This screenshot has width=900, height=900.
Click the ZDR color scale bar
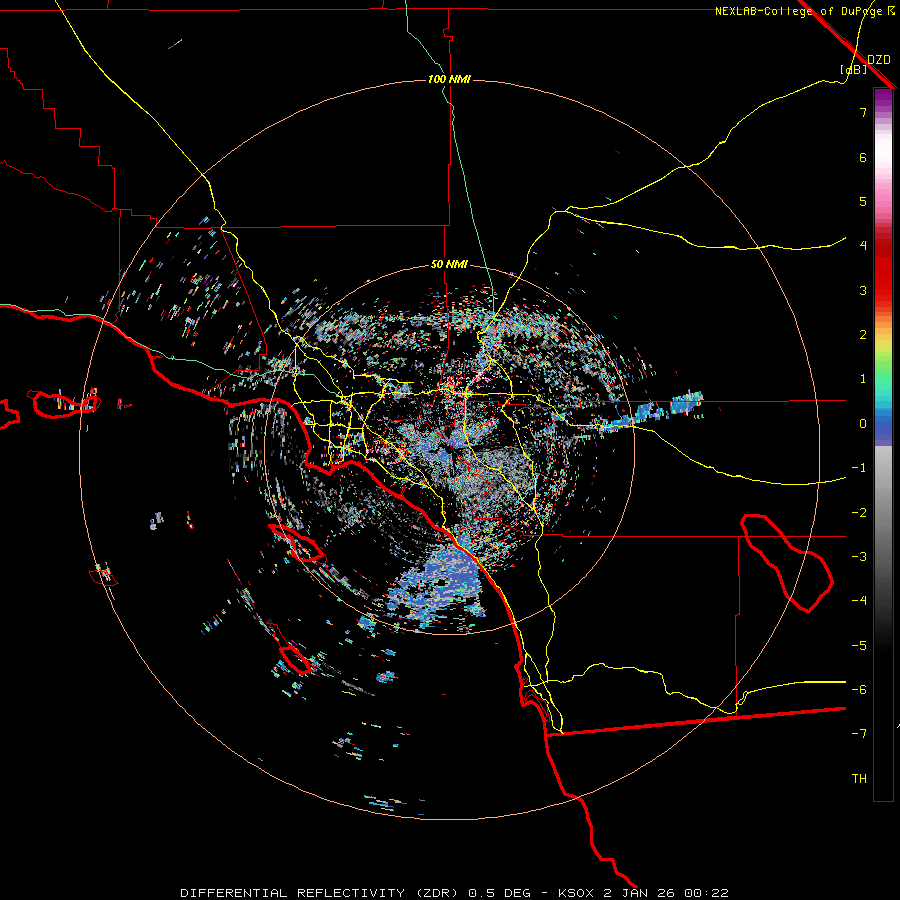tap(883, 444)
